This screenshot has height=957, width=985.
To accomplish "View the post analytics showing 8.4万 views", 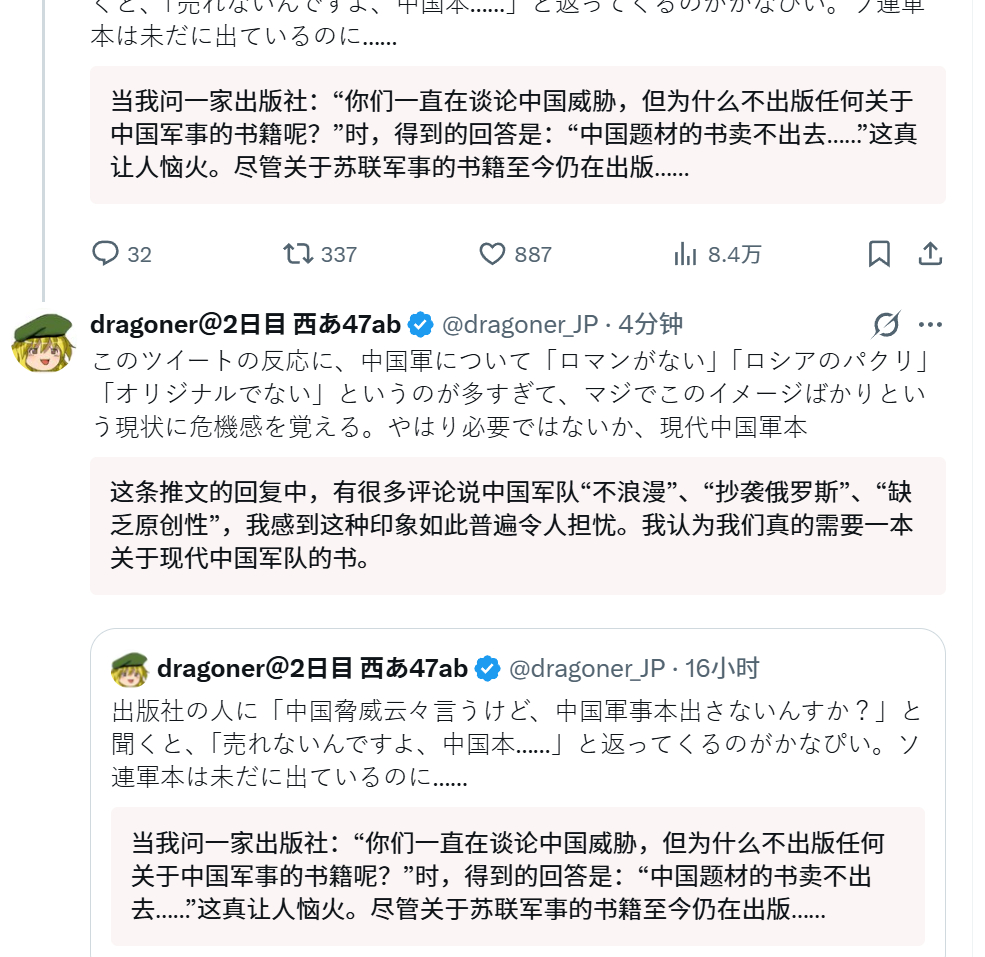I will 686,254.
